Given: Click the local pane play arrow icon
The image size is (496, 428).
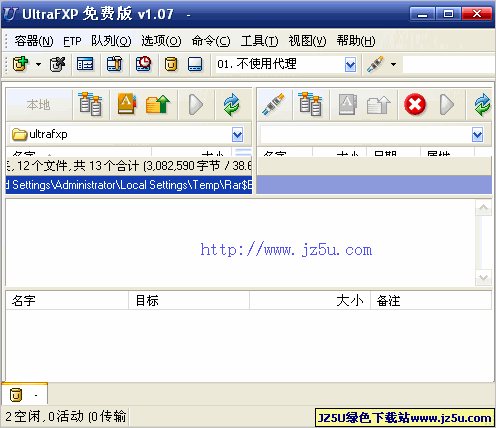Looking at the screenshot, I should point(196,105).
